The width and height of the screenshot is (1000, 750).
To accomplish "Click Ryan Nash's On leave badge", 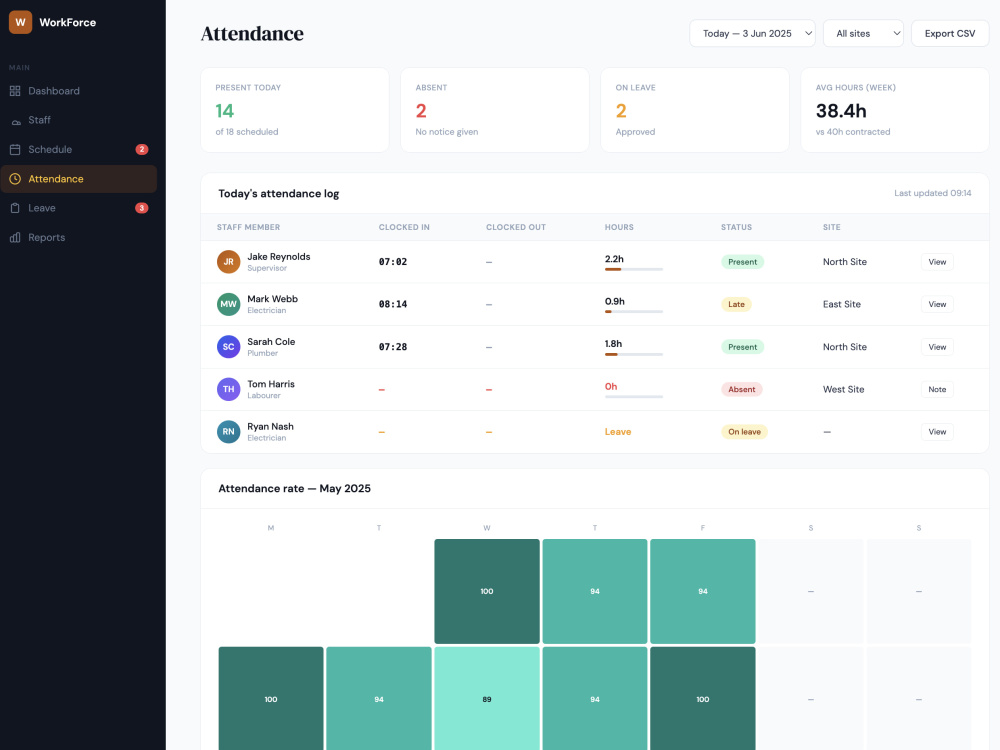I will [744, 432].
